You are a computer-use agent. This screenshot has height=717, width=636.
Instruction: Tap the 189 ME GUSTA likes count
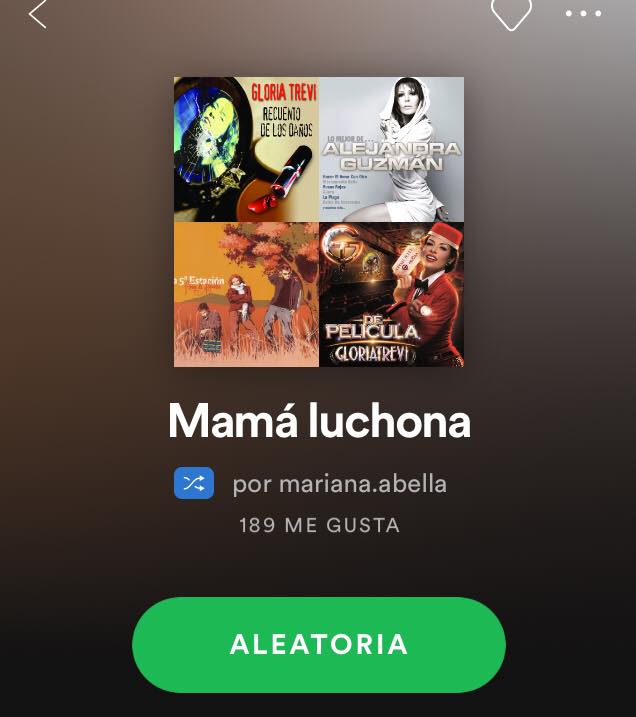[320, 525]
